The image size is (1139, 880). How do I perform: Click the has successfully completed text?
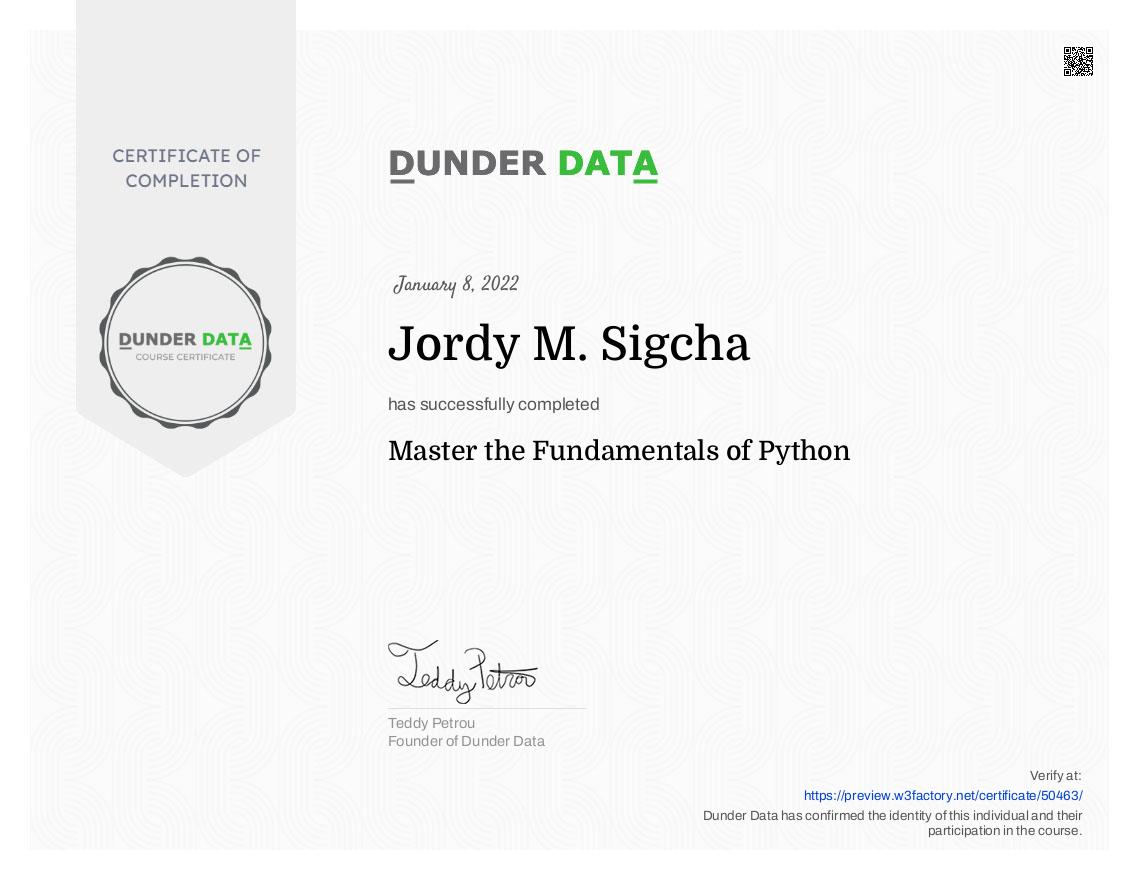coord(493,404)
